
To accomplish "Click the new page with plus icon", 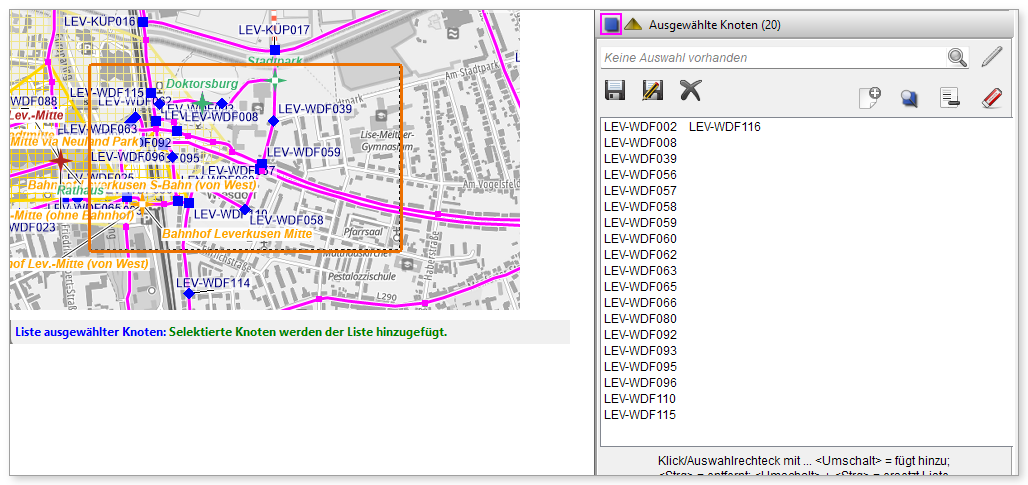I will tap(870, 98).
